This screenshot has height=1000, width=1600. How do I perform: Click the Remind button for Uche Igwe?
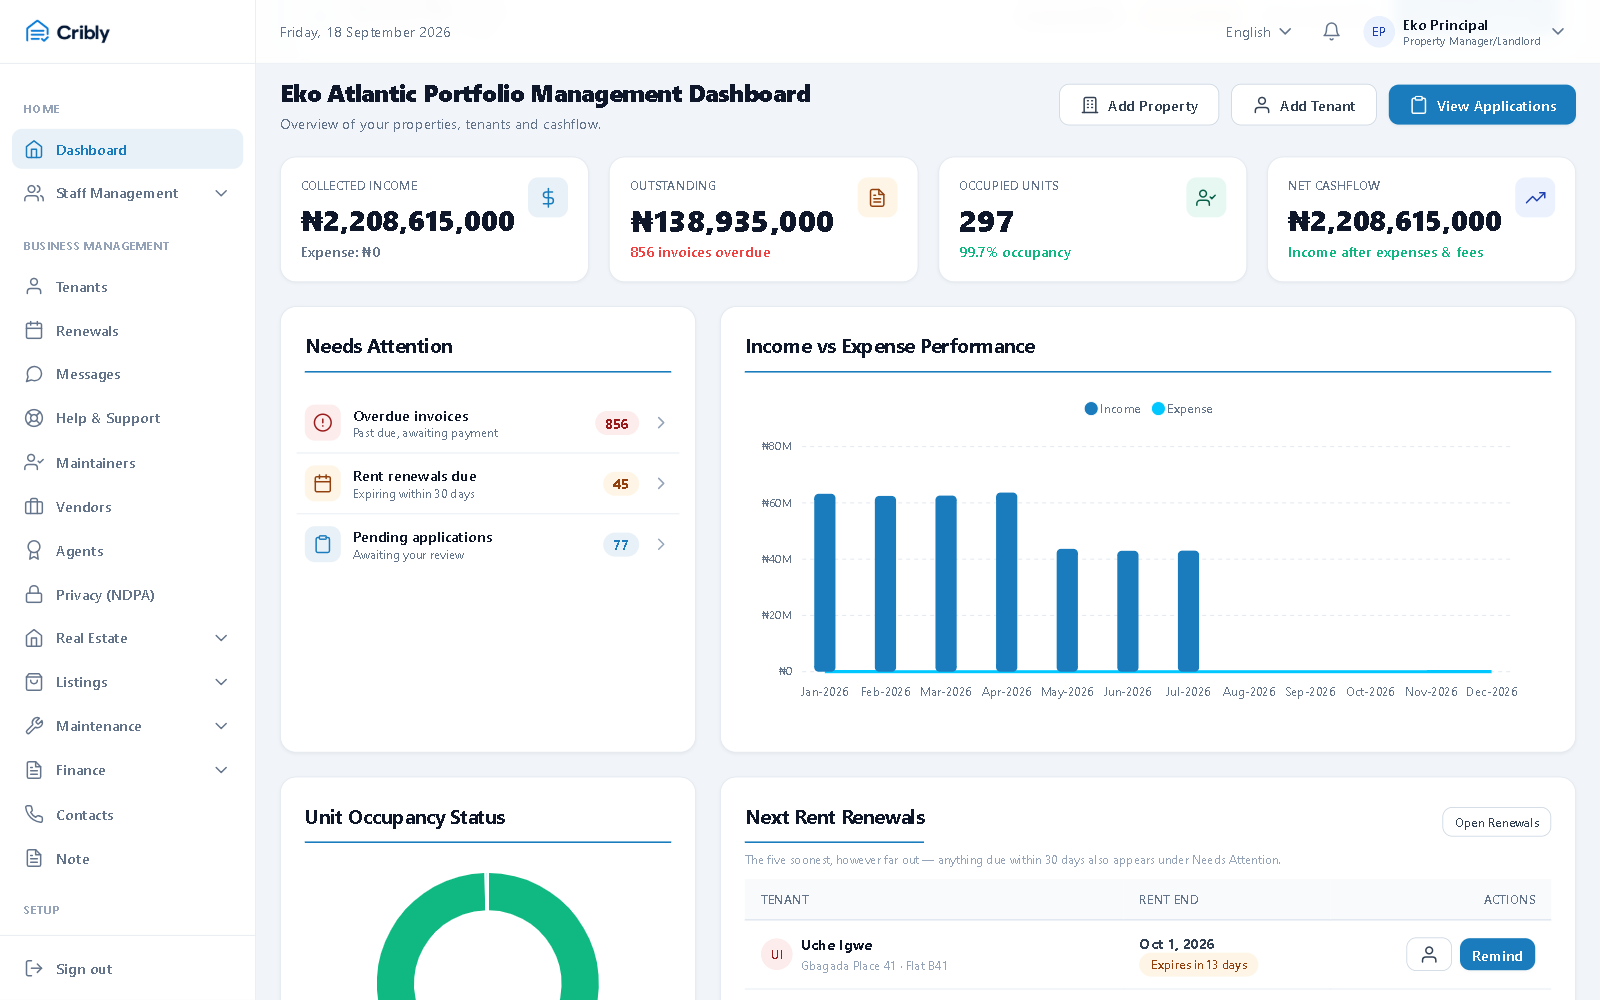(1497, 955)
